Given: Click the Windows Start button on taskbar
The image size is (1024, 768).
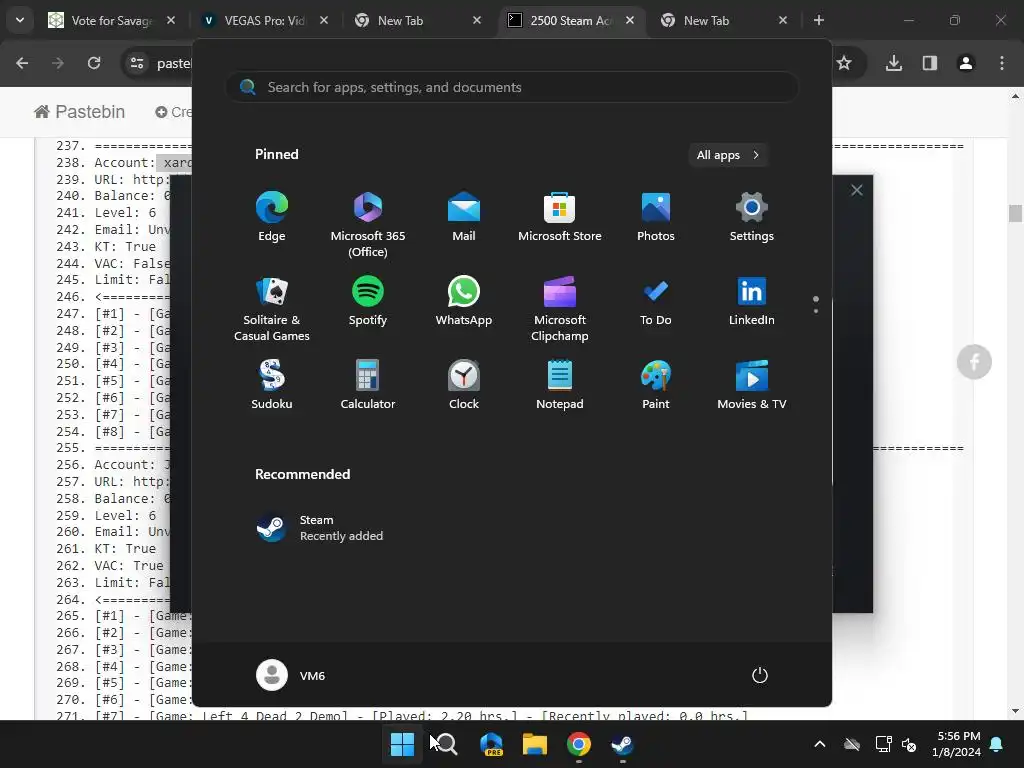Looking at the screenshot, I should pyautogui.click(x=402, y=744).
